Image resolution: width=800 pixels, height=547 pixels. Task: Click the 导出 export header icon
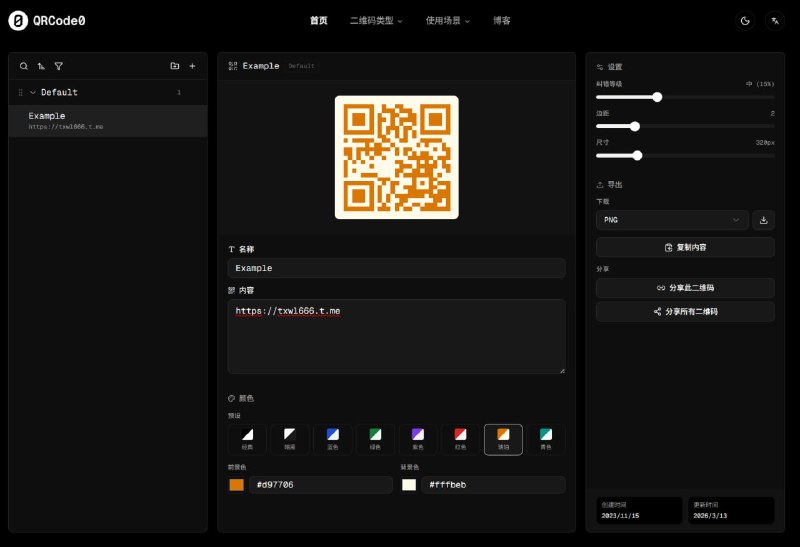point(599,185)
